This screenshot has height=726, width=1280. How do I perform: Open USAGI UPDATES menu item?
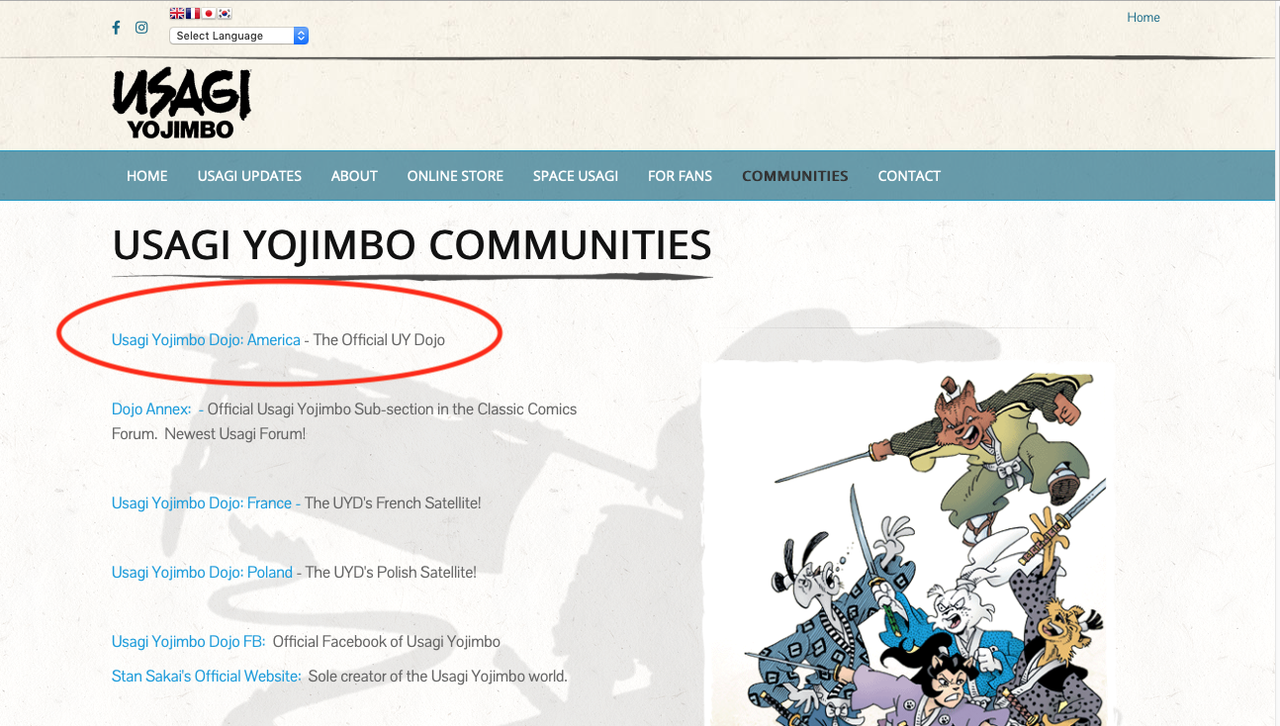249,176
